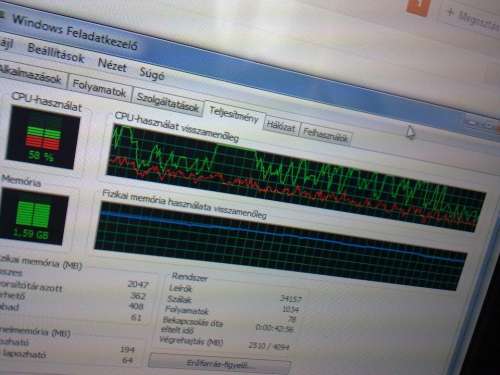
Task: Click the value 2047 in physical memory
Action: point(138,284)
